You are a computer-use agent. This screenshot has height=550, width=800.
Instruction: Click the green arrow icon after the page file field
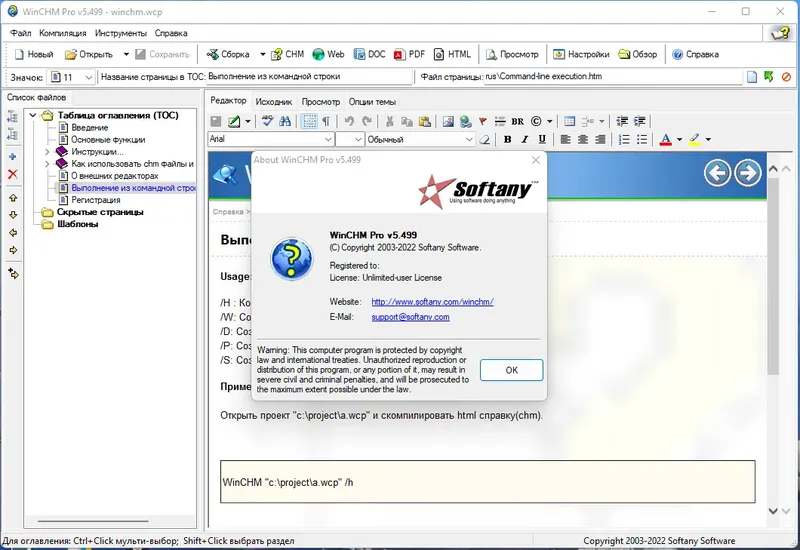click(768, 77)
